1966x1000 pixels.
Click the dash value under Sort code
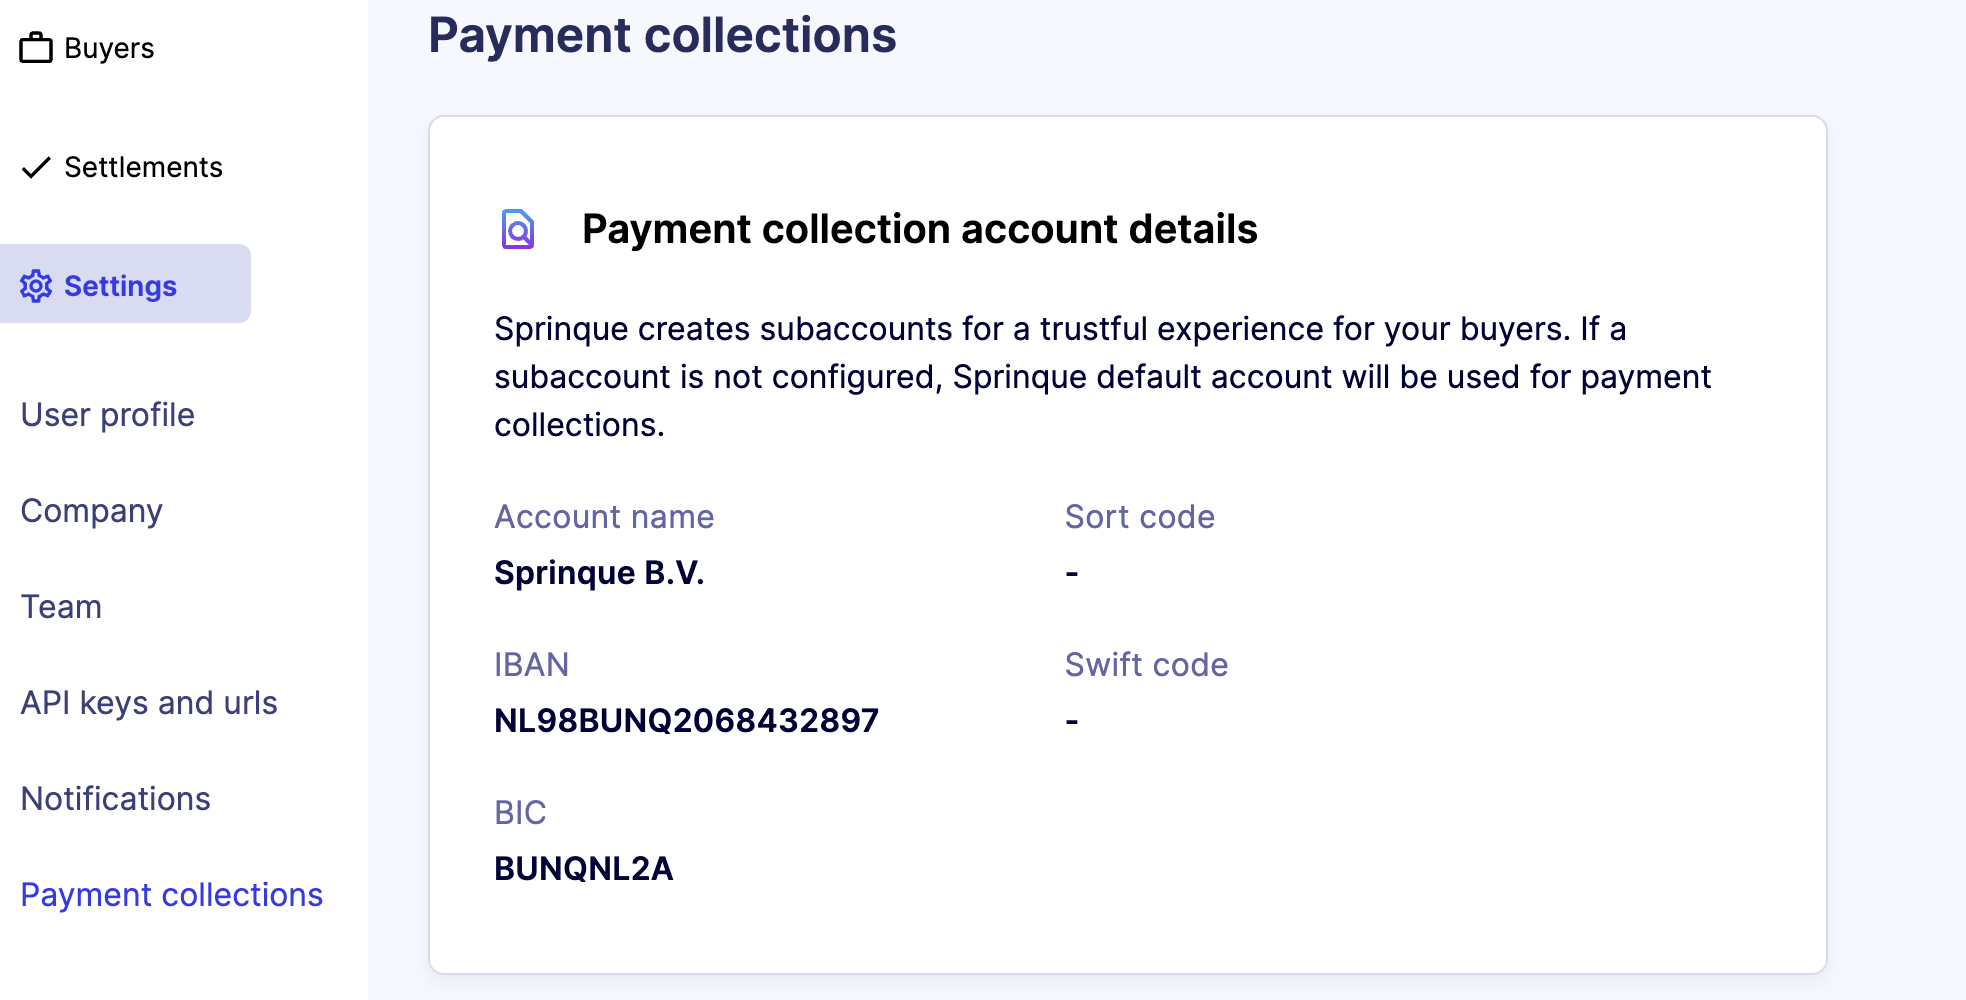click(1071, 574)
